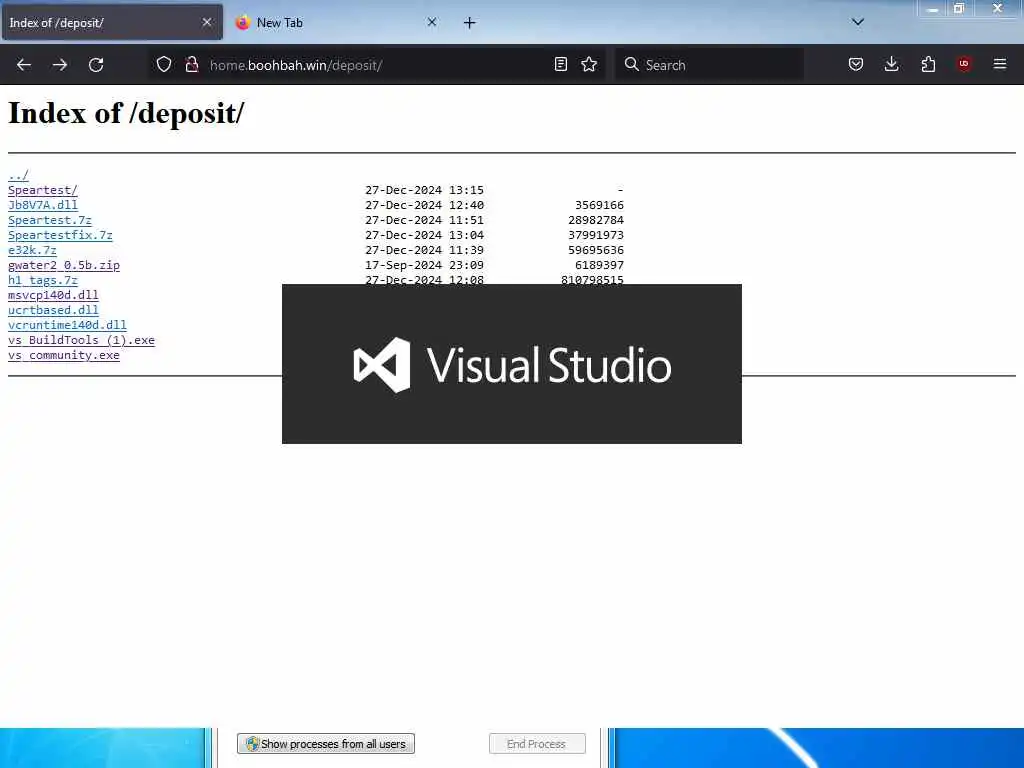This screenshot has height=768, width=1024.
Task: Switch to the New Tab tab
Action: click(x=337, y=23)
